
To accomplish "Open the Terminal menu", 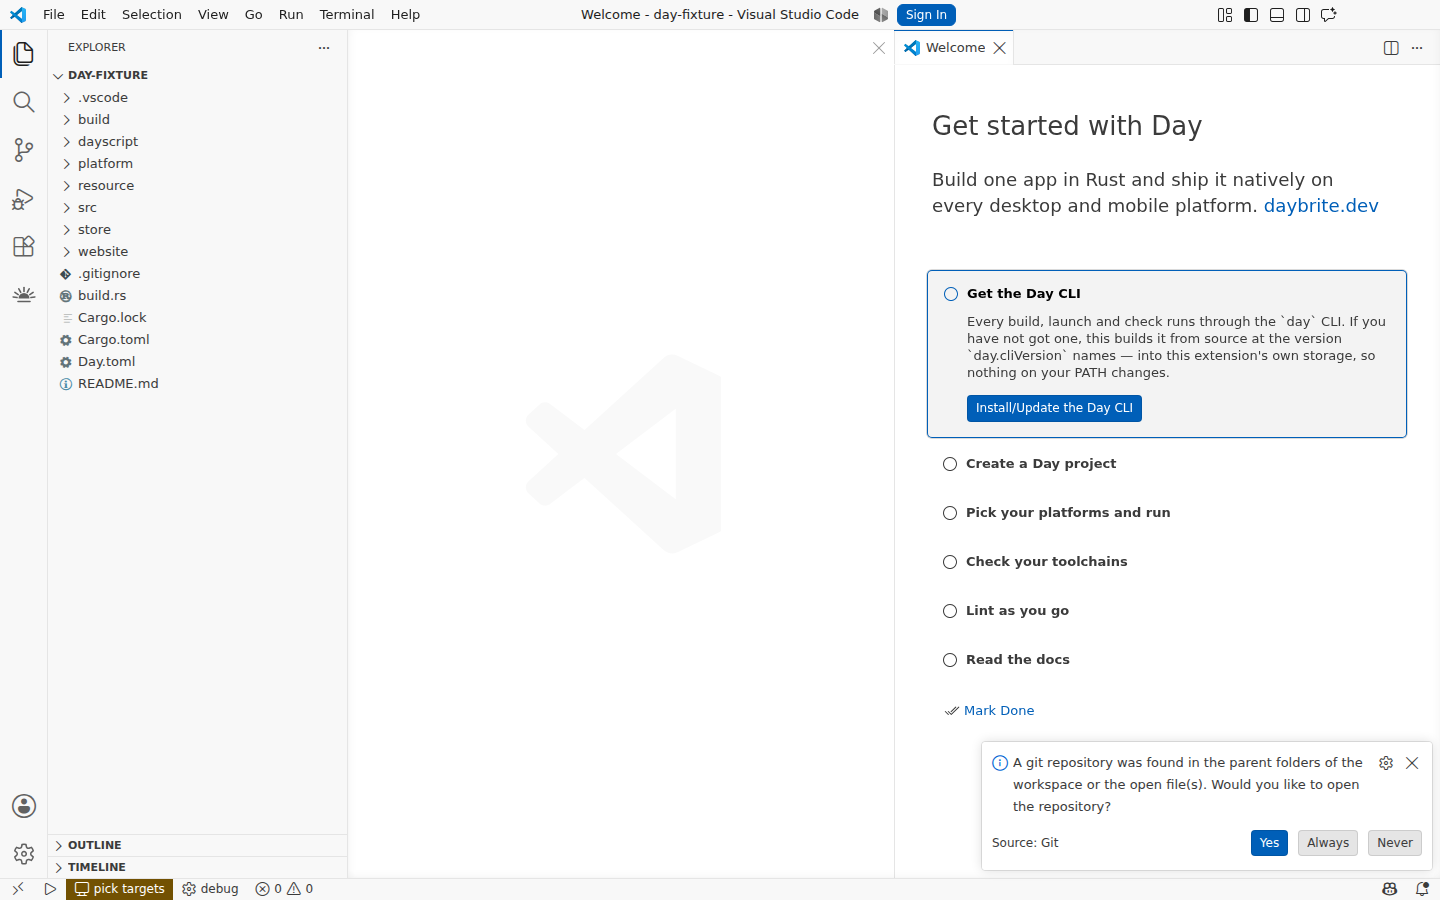I will [347, 15].
